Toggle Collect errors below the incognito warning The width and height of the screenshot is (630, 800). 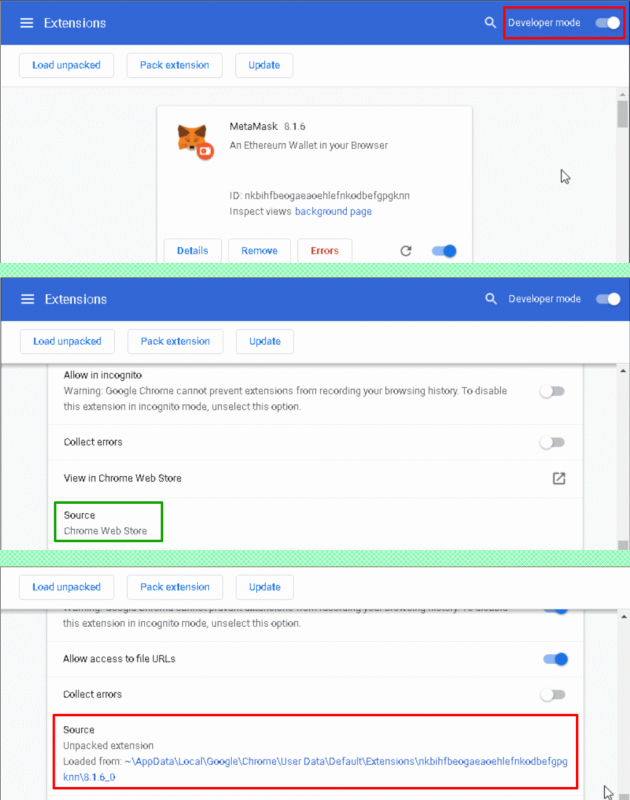click(552, 442)
